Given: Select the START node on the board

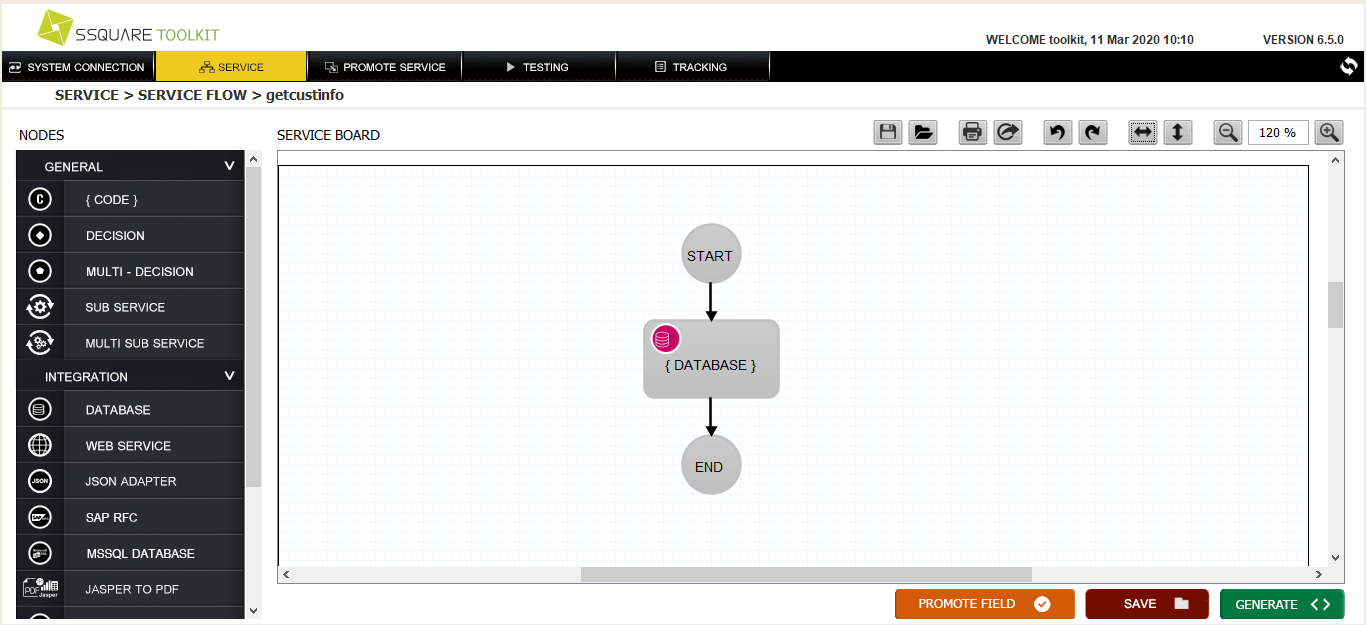Looking at the screenshot, I should point(710,254).
